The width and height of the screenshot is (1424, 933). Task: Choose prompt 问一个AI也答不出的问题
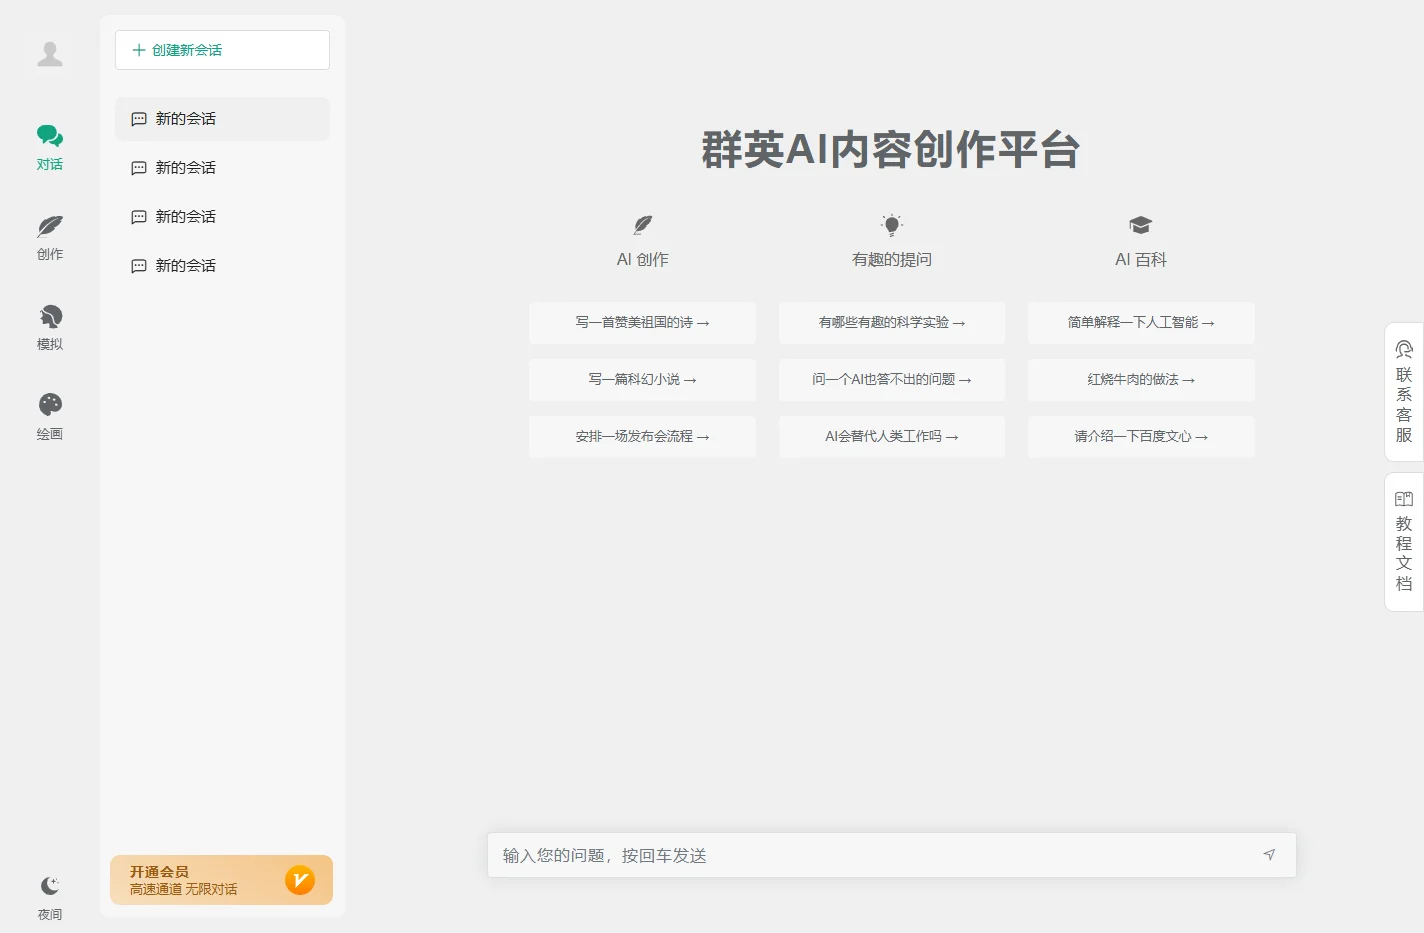(x=892, y=380)
